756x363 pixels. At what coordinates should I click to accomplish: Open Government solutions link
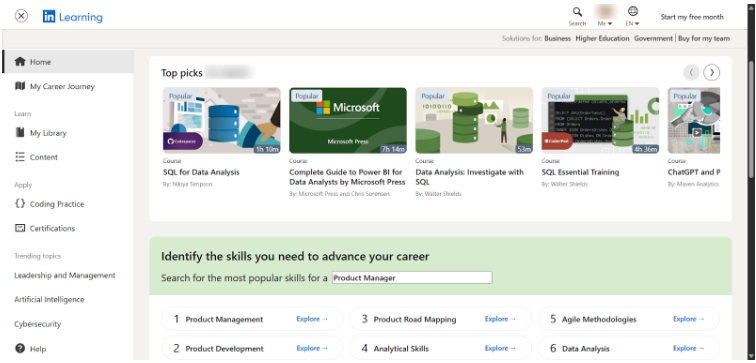(x=653, y=39)
